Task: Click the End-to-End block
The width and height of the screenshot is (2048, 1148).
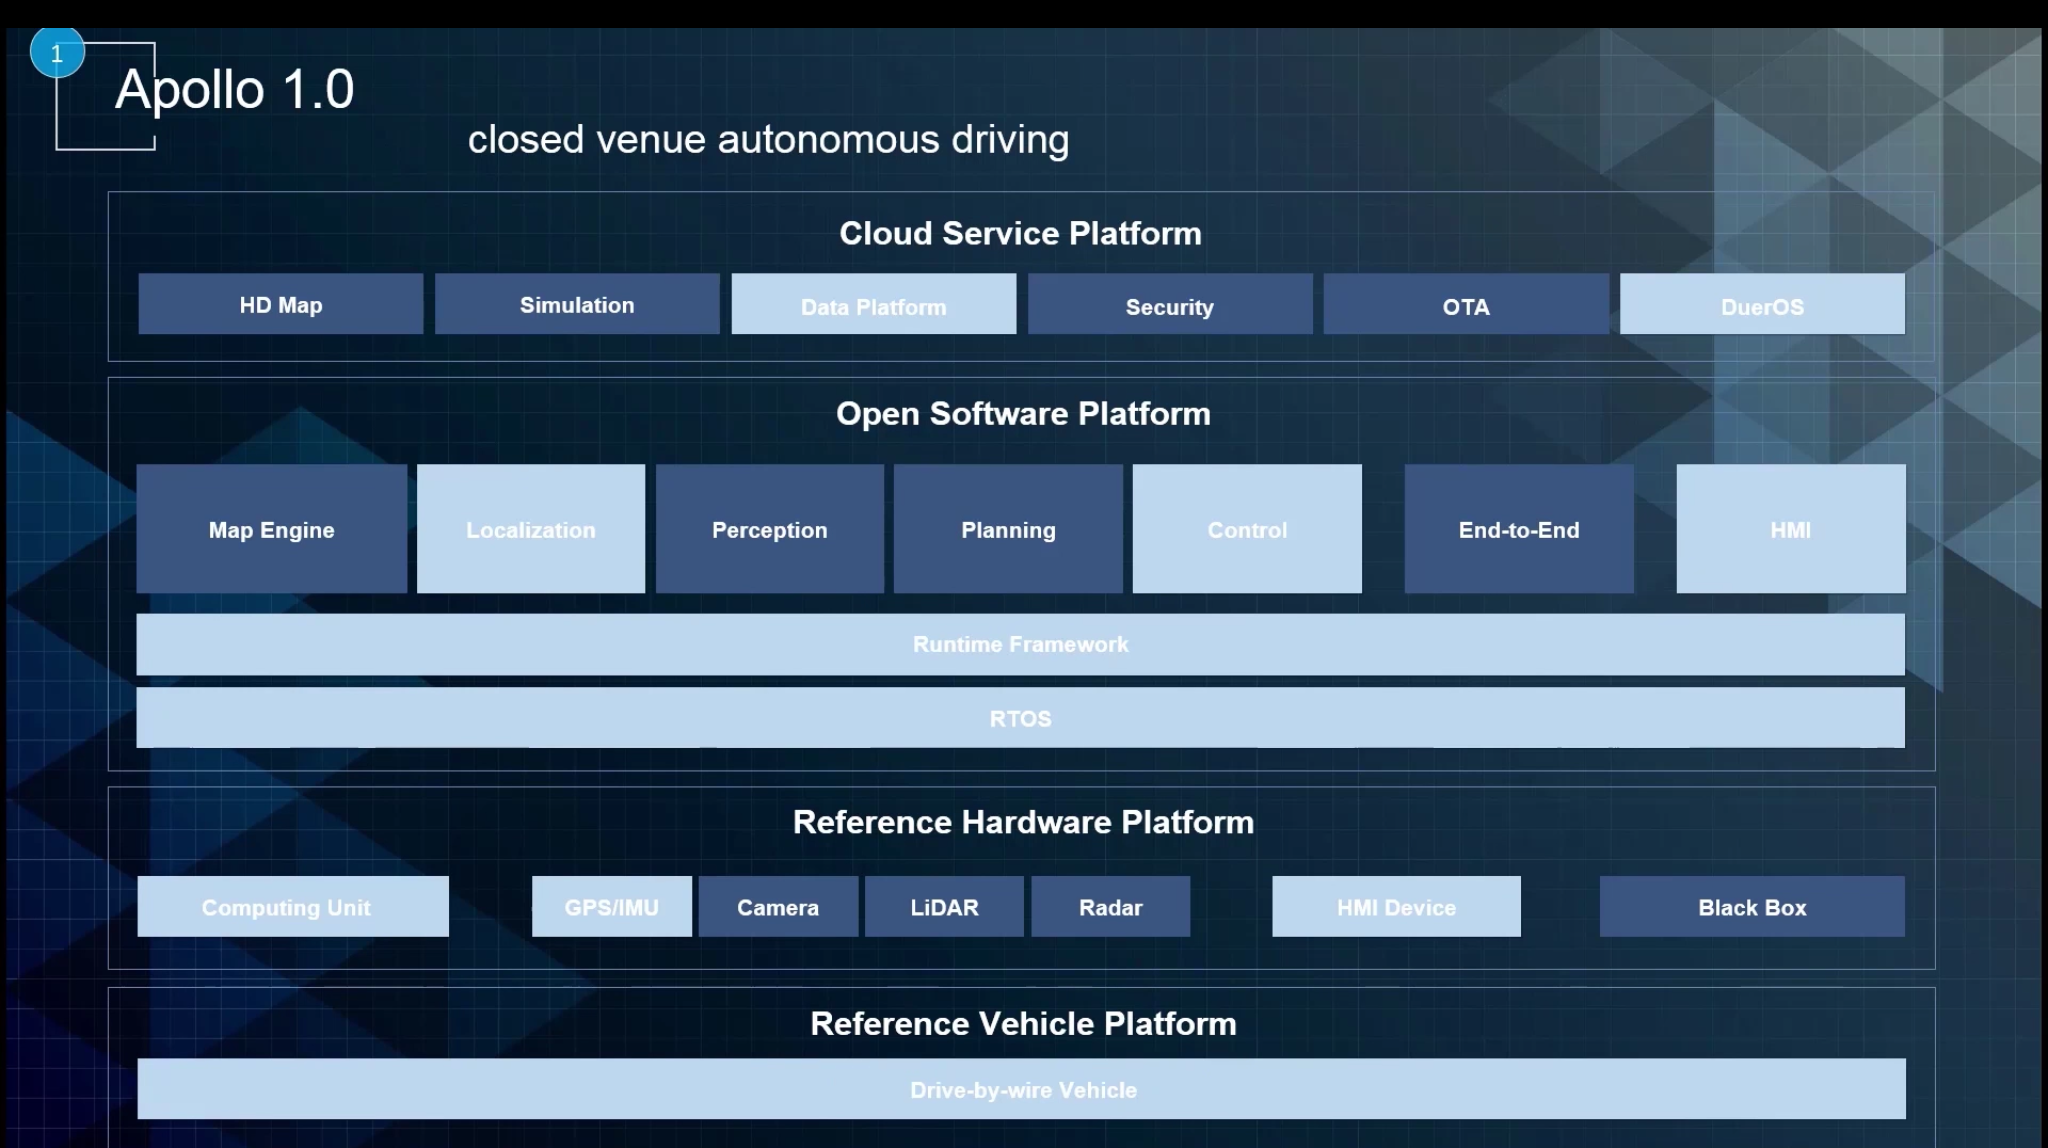Action: 1518,529
